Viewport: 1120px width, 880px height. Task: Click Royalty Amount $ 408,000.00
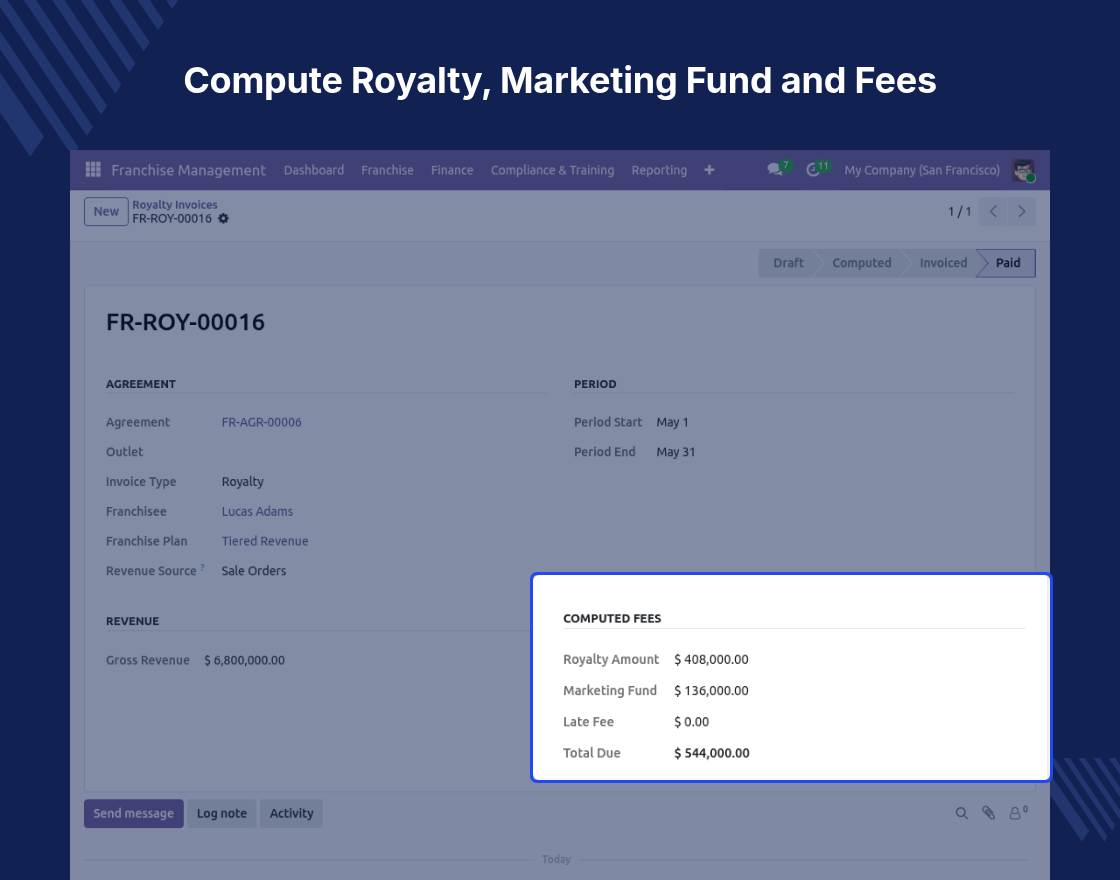point(711,659)
